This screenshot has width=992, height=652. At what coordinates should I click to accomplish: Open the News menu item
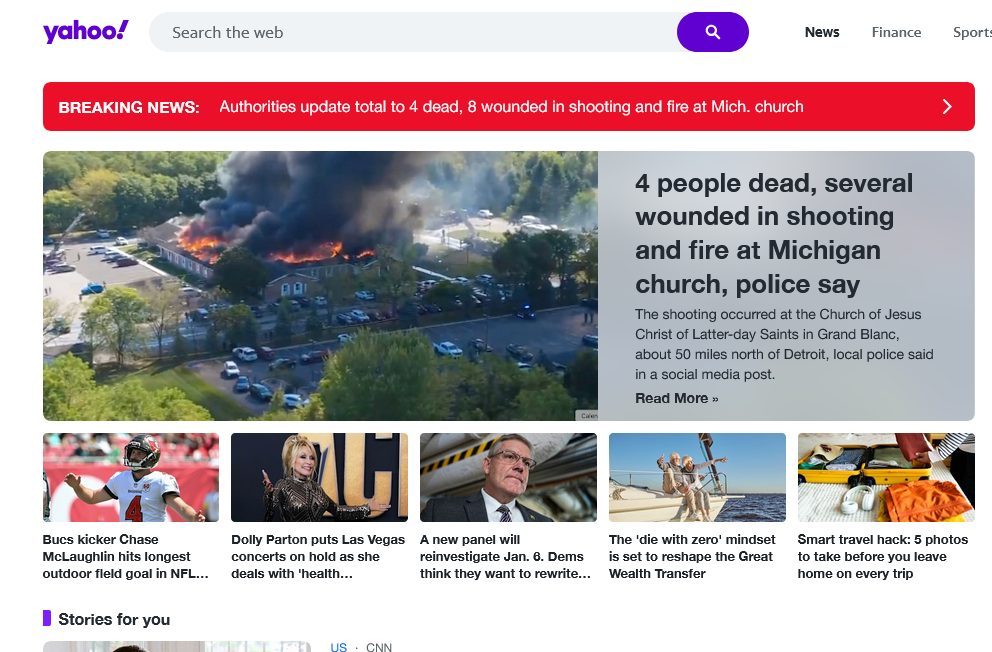pyautogui.click(x=821, y=32)
